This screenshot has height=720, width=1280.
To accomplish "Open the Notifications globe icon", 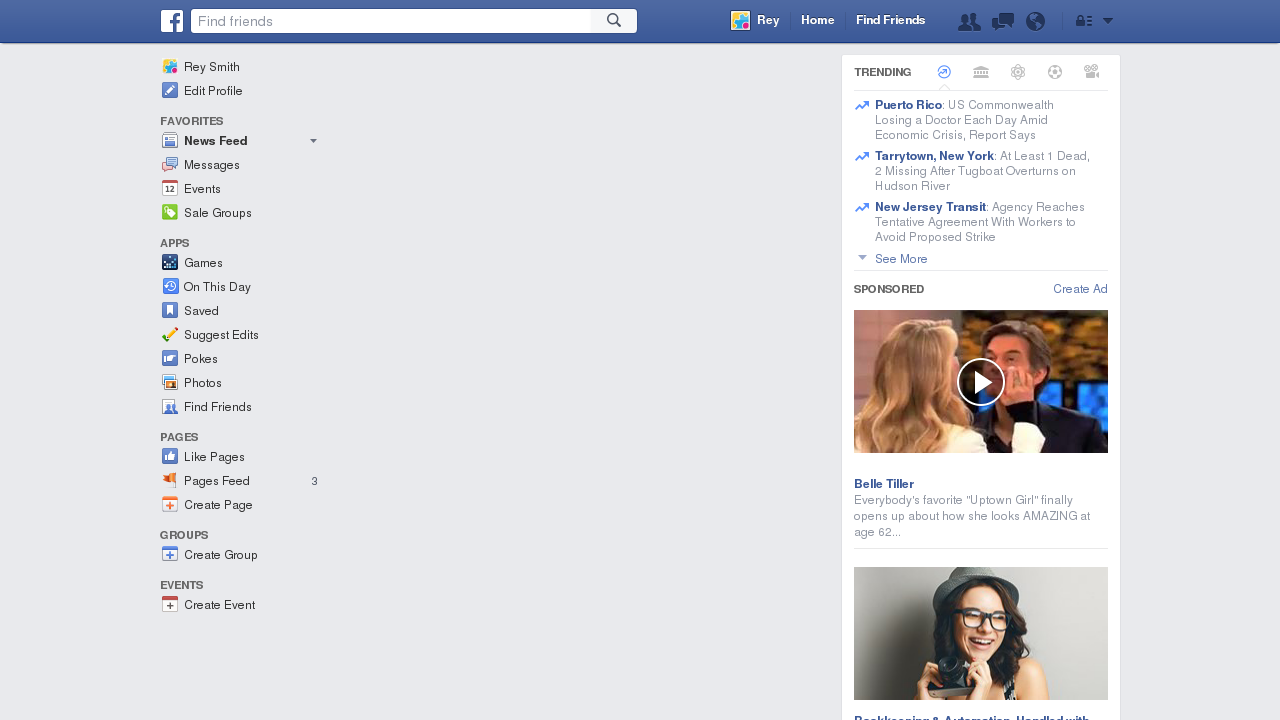I will click(x=1036, y=21).
